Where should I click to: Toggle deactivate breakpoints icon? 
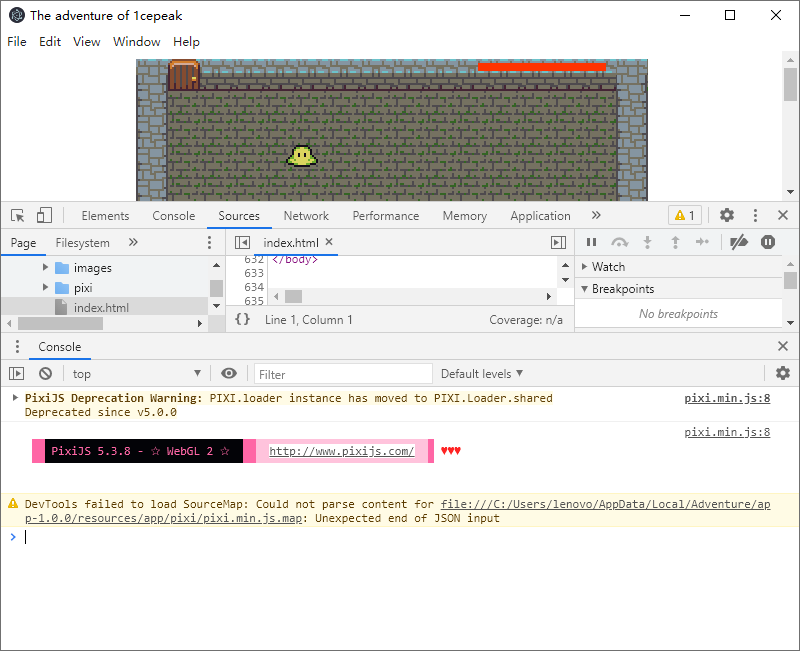coord(738,242)
